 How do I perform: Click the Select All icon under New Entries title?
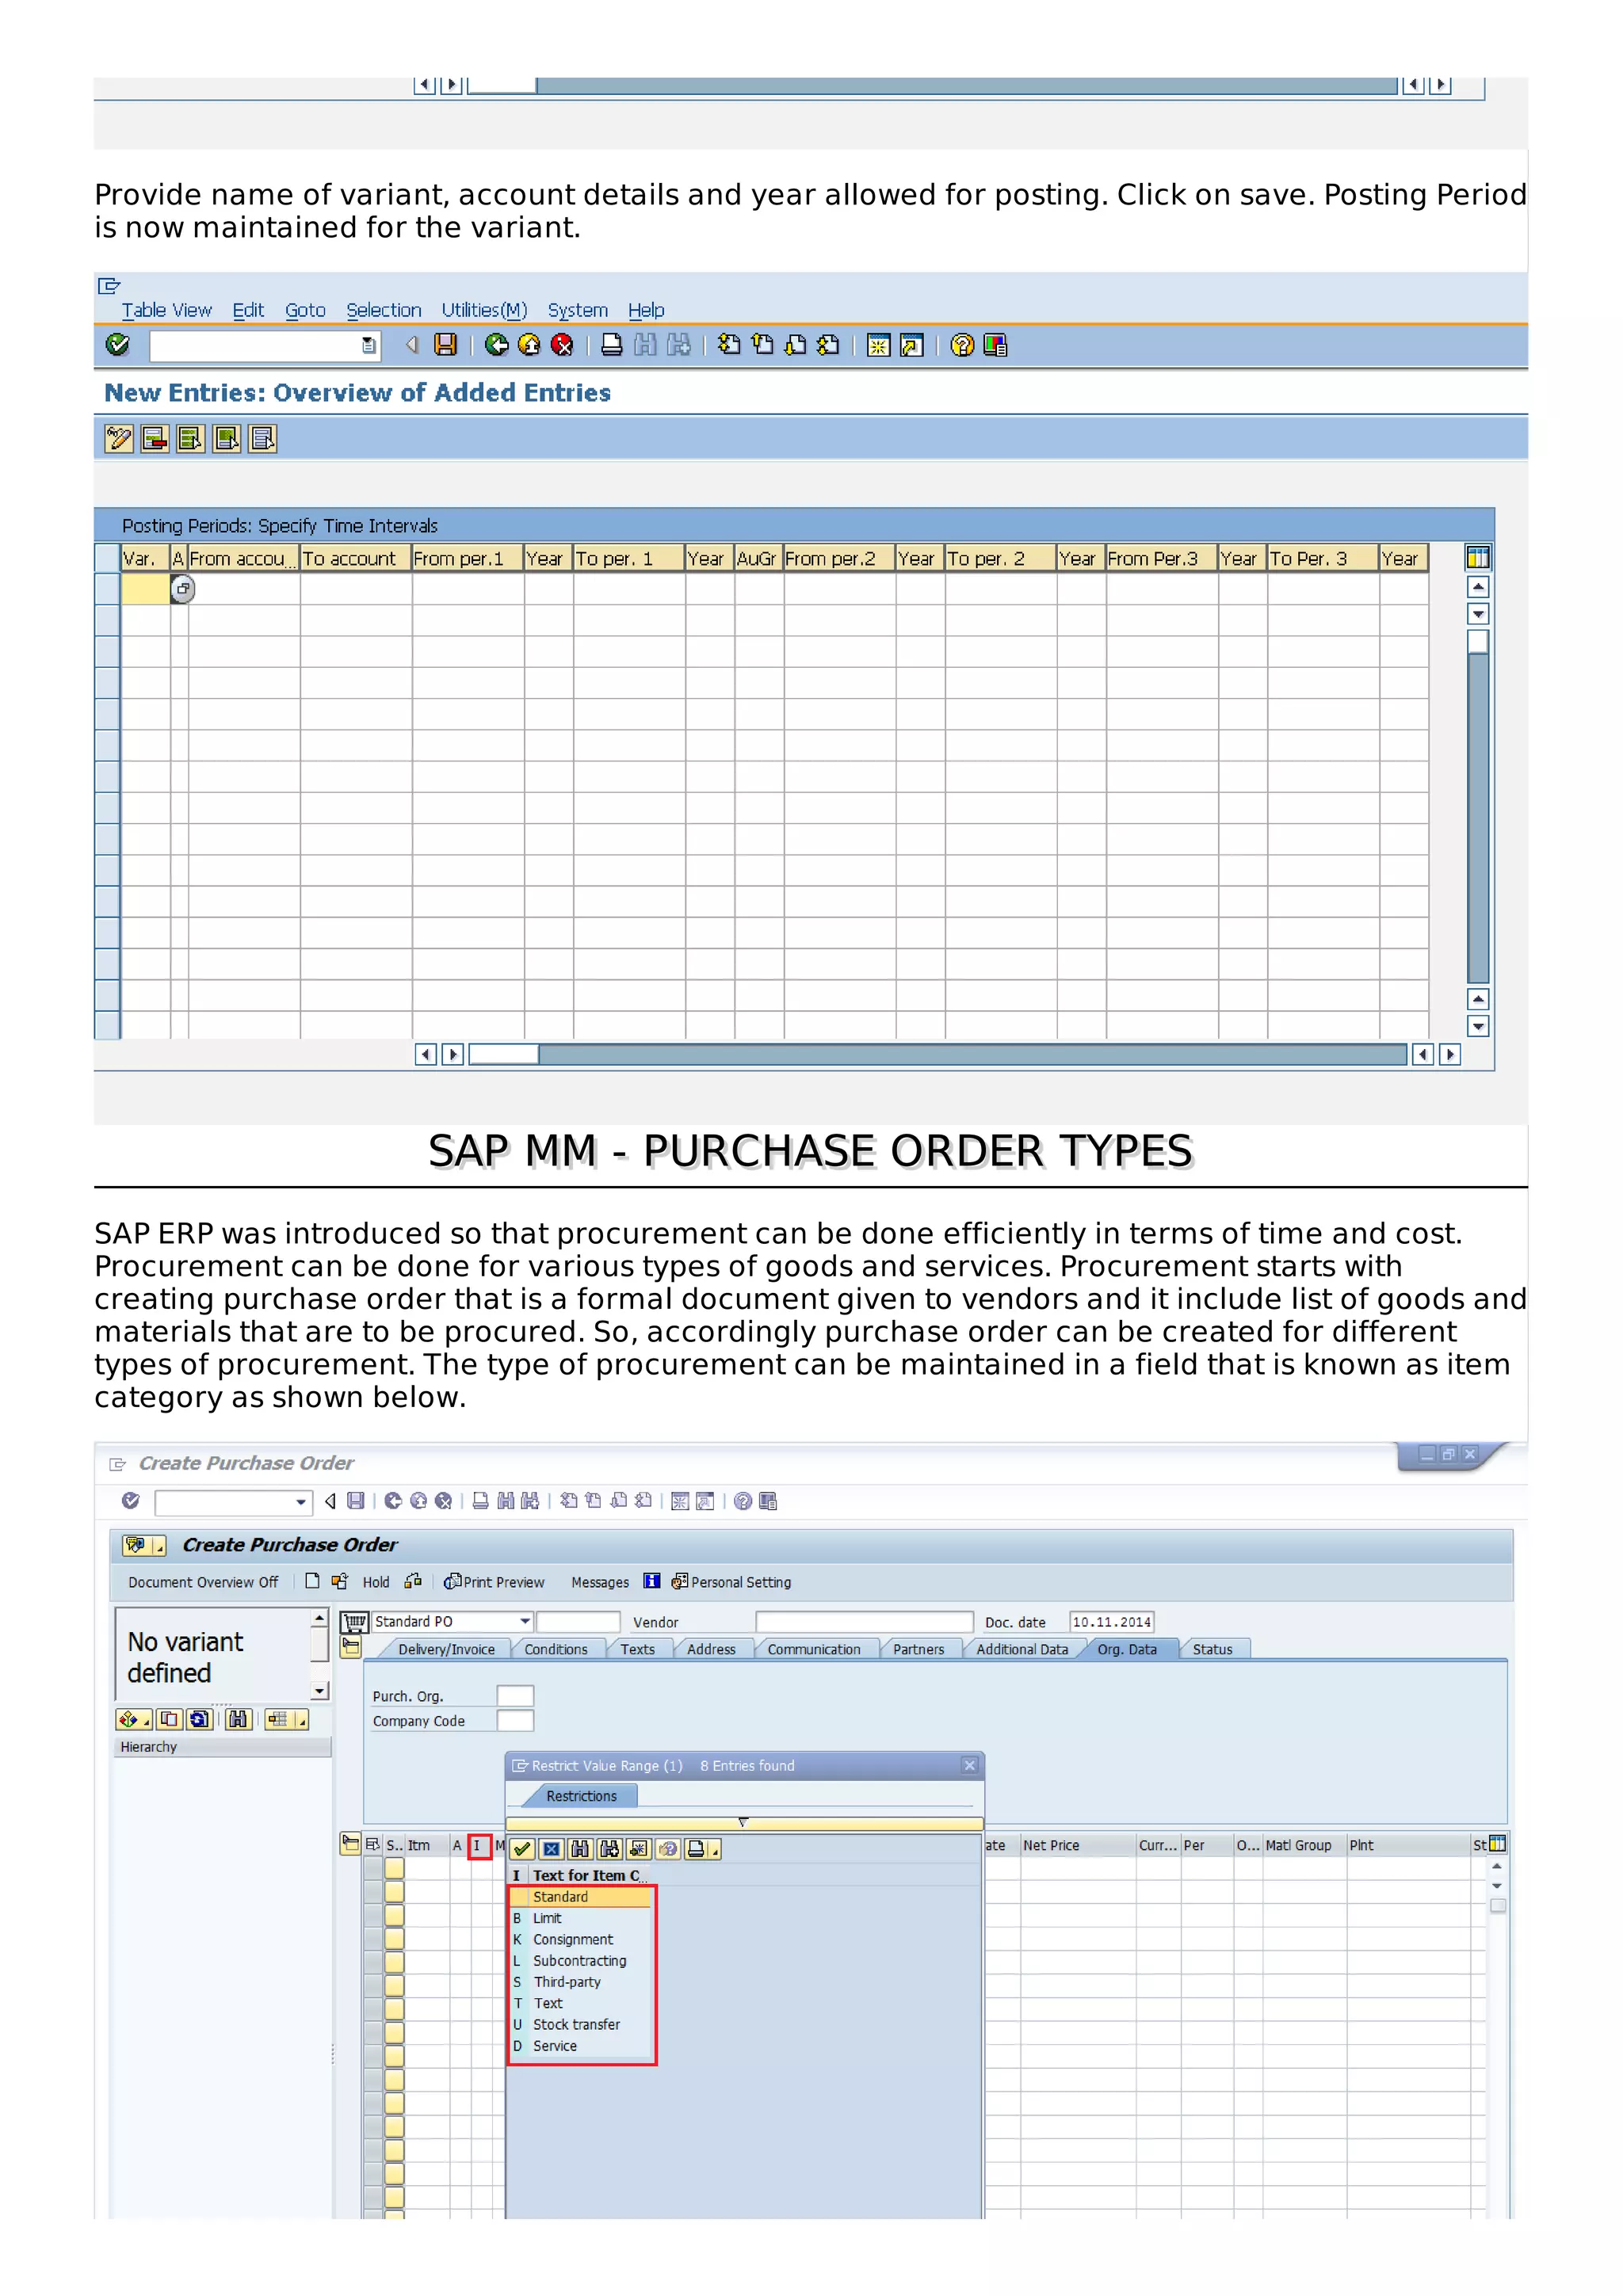click(x=191, y=438)
